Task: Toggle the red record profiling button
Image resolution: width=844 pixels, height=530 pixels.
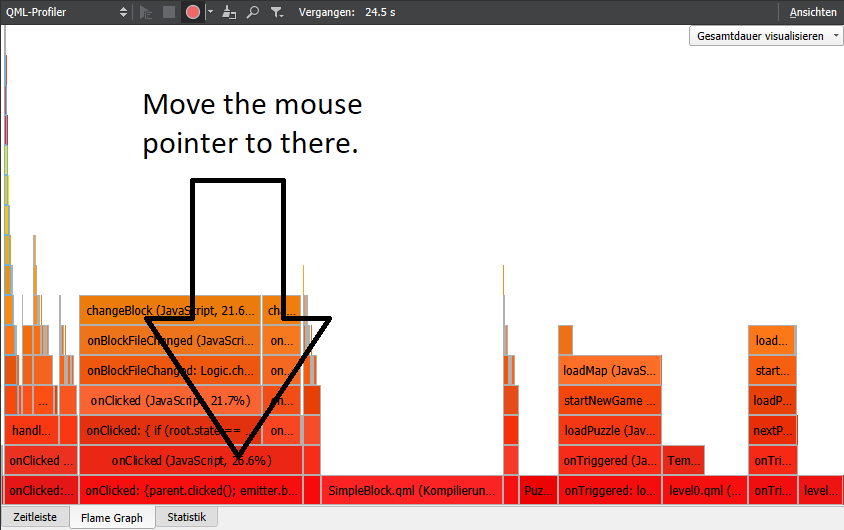Action: pyautogui.click(x=192, y=12)
